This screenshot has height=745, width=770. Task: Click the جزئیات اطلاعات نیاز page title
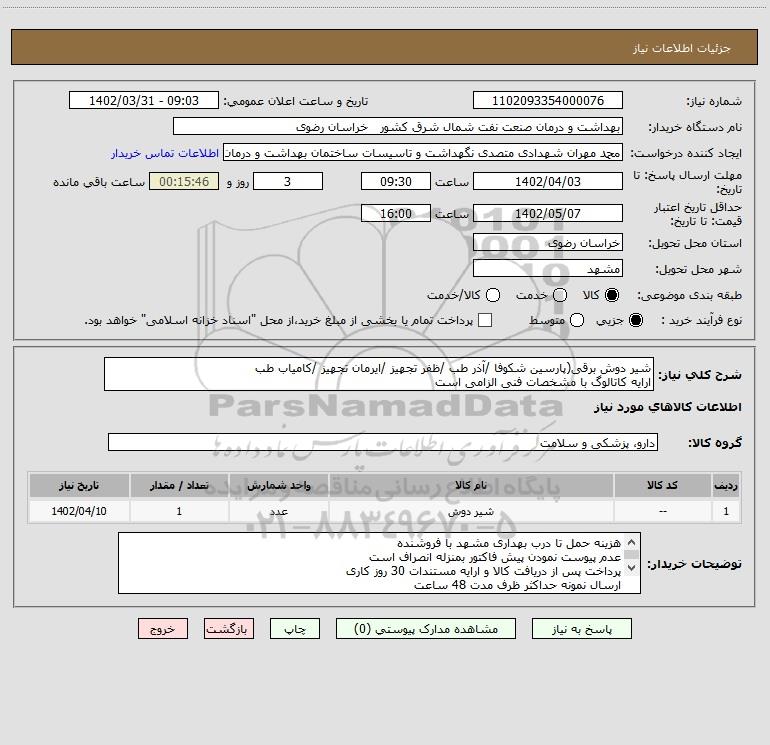pos(681,48)
